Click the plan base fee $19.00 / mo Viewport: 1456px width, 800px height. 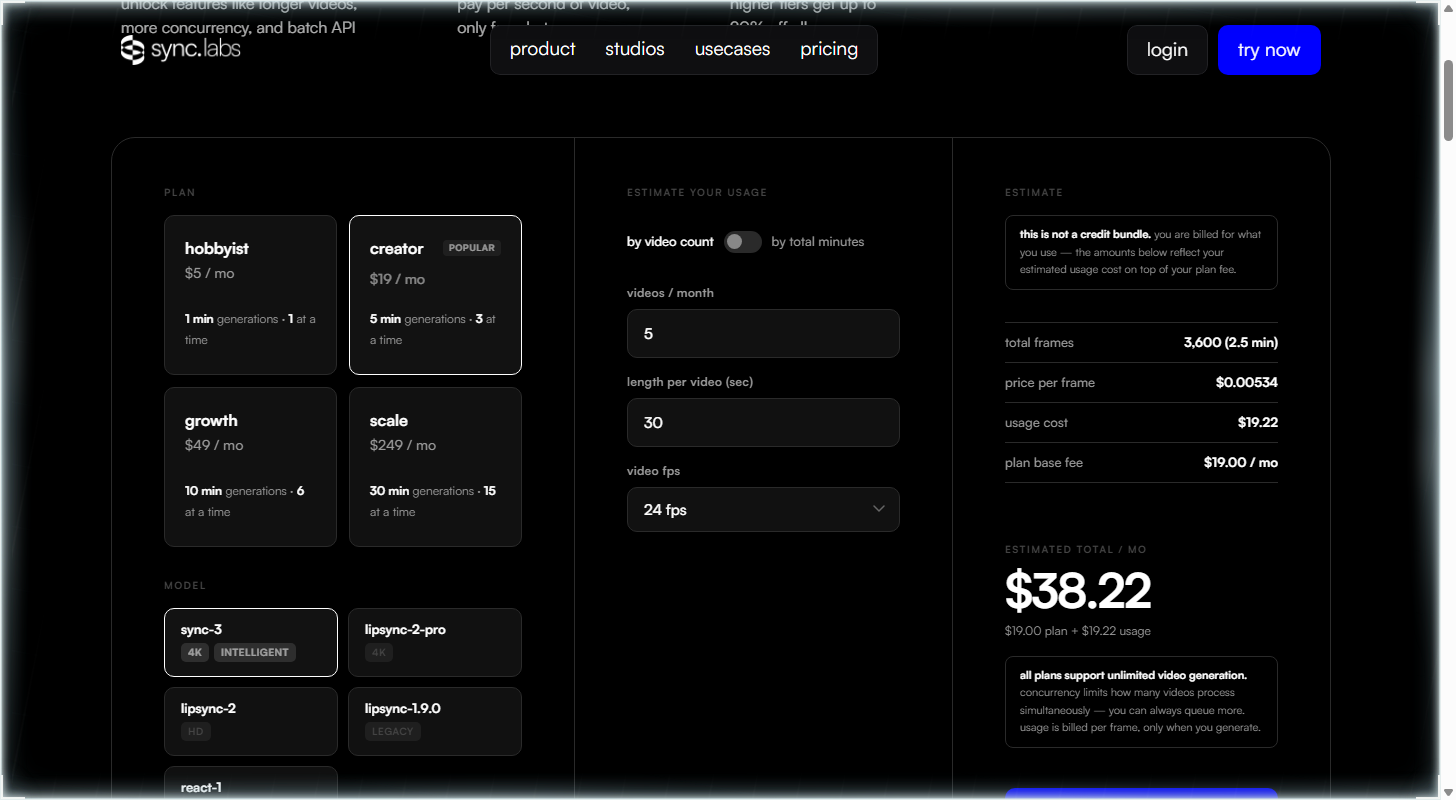[1241, 463]
